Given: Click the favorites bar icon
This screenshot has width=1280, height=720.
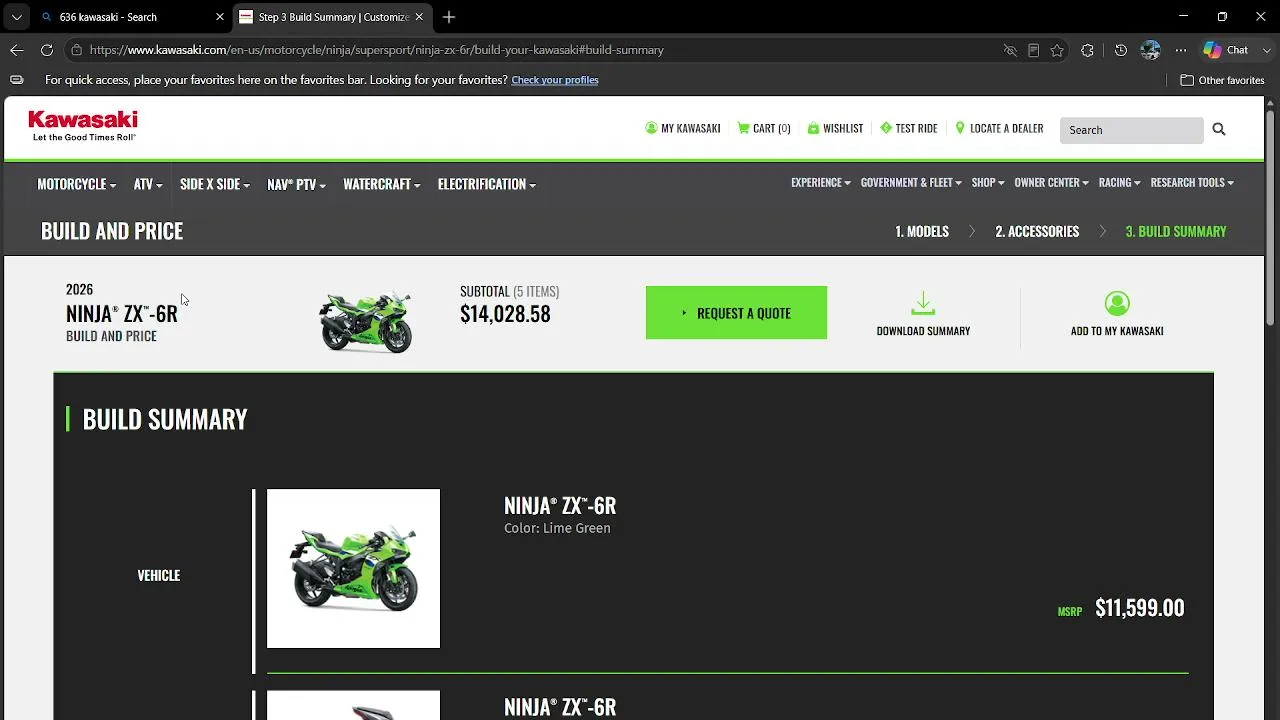Looking at the screenshot, I should (16, 80).
